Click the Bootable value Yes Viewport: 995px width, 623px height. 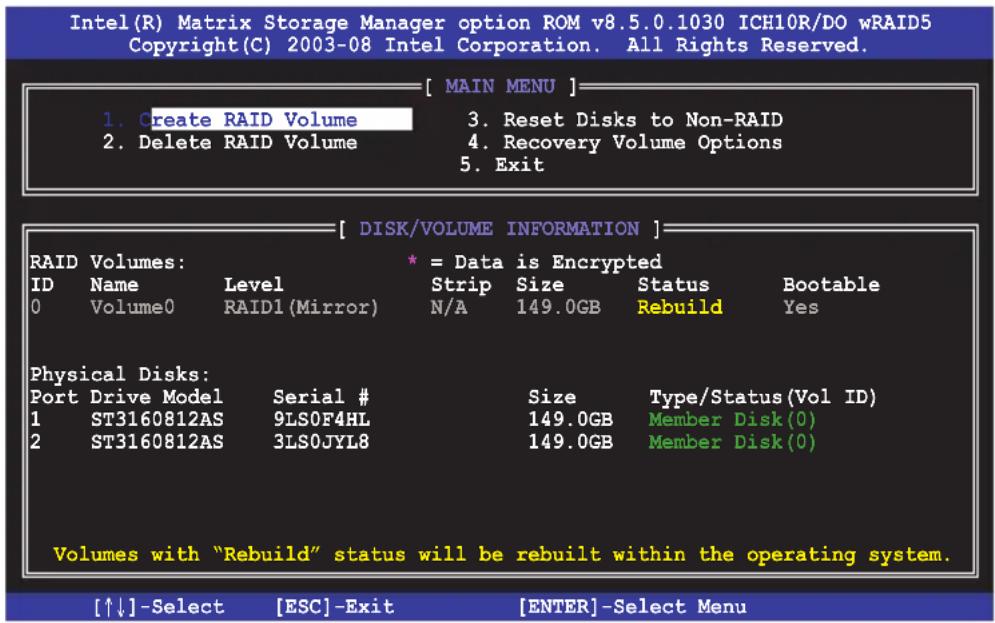(801, 308)
